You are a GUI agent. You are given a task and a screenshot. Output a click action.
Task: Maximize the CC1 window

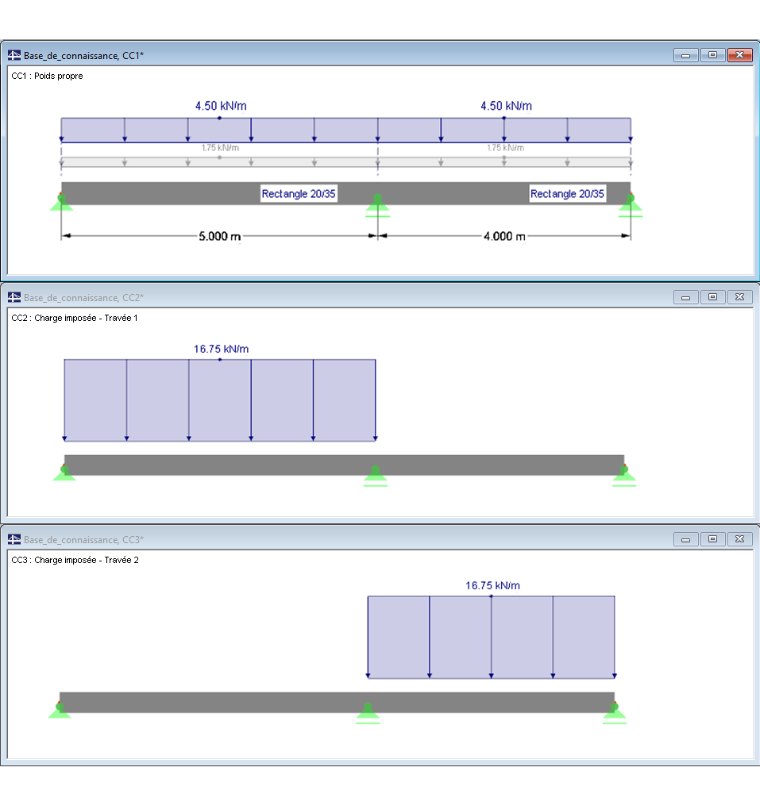coord(712,55)
